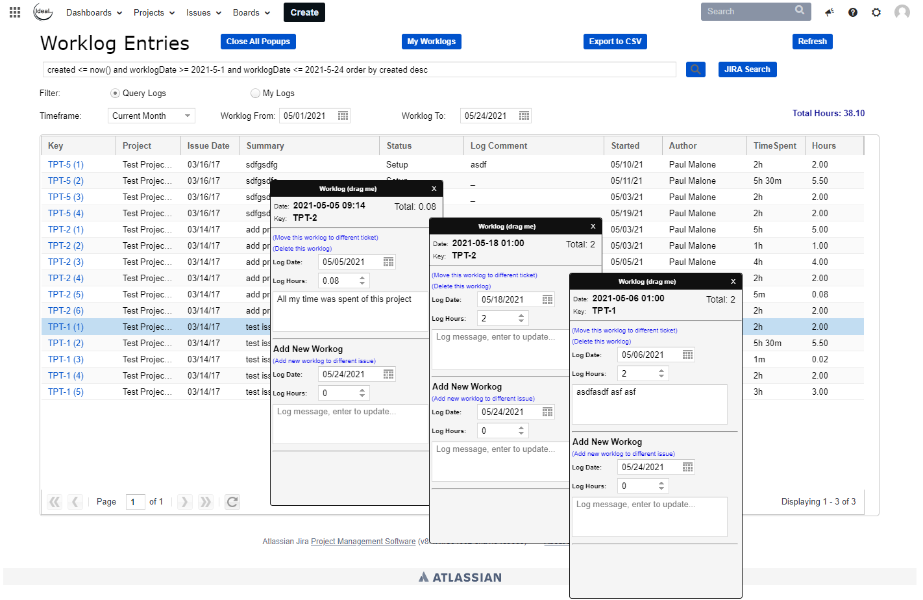Viewport: 923px width, 600px height.
Task: Click the notifications announcement icon in top bar
Action: click(x=828, y=12)
